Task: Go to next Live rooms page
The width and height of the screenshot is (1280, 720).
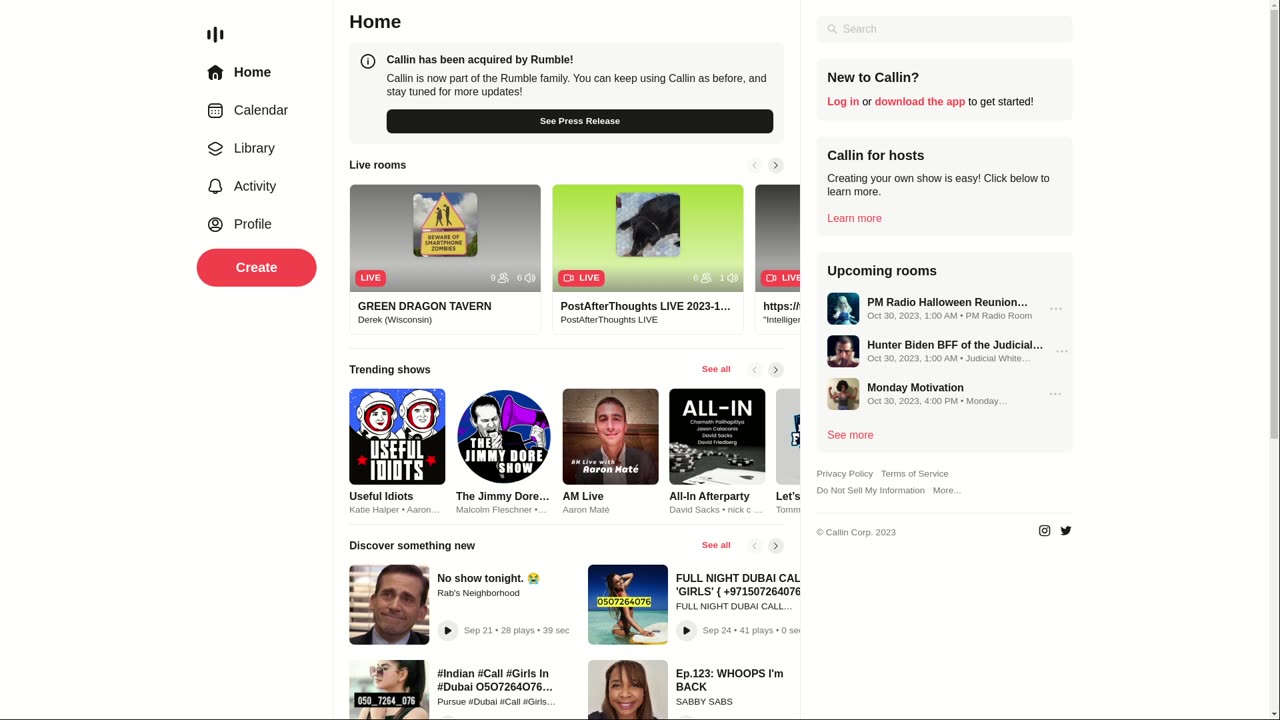Action: click(x=776, y=165)
